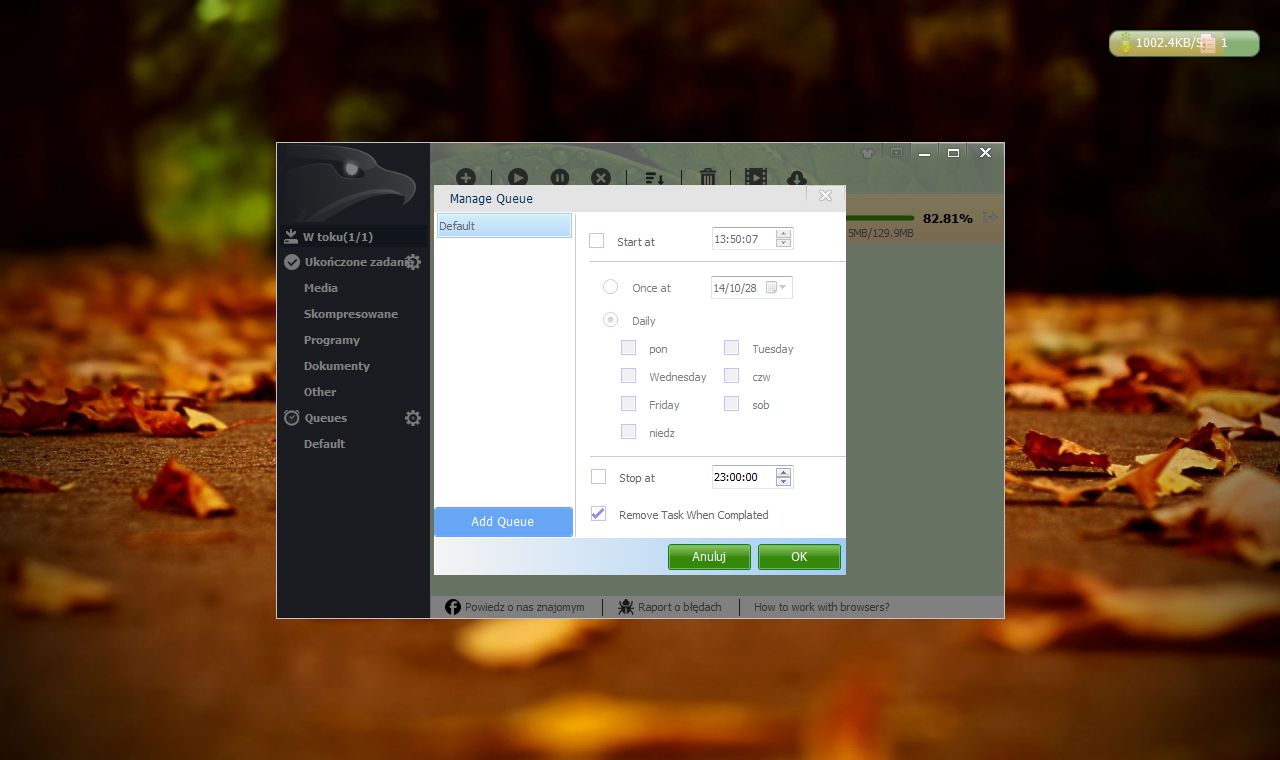Open the Dokumenty category in sidebar
The image size is (1280, 760).
point(337,366)
